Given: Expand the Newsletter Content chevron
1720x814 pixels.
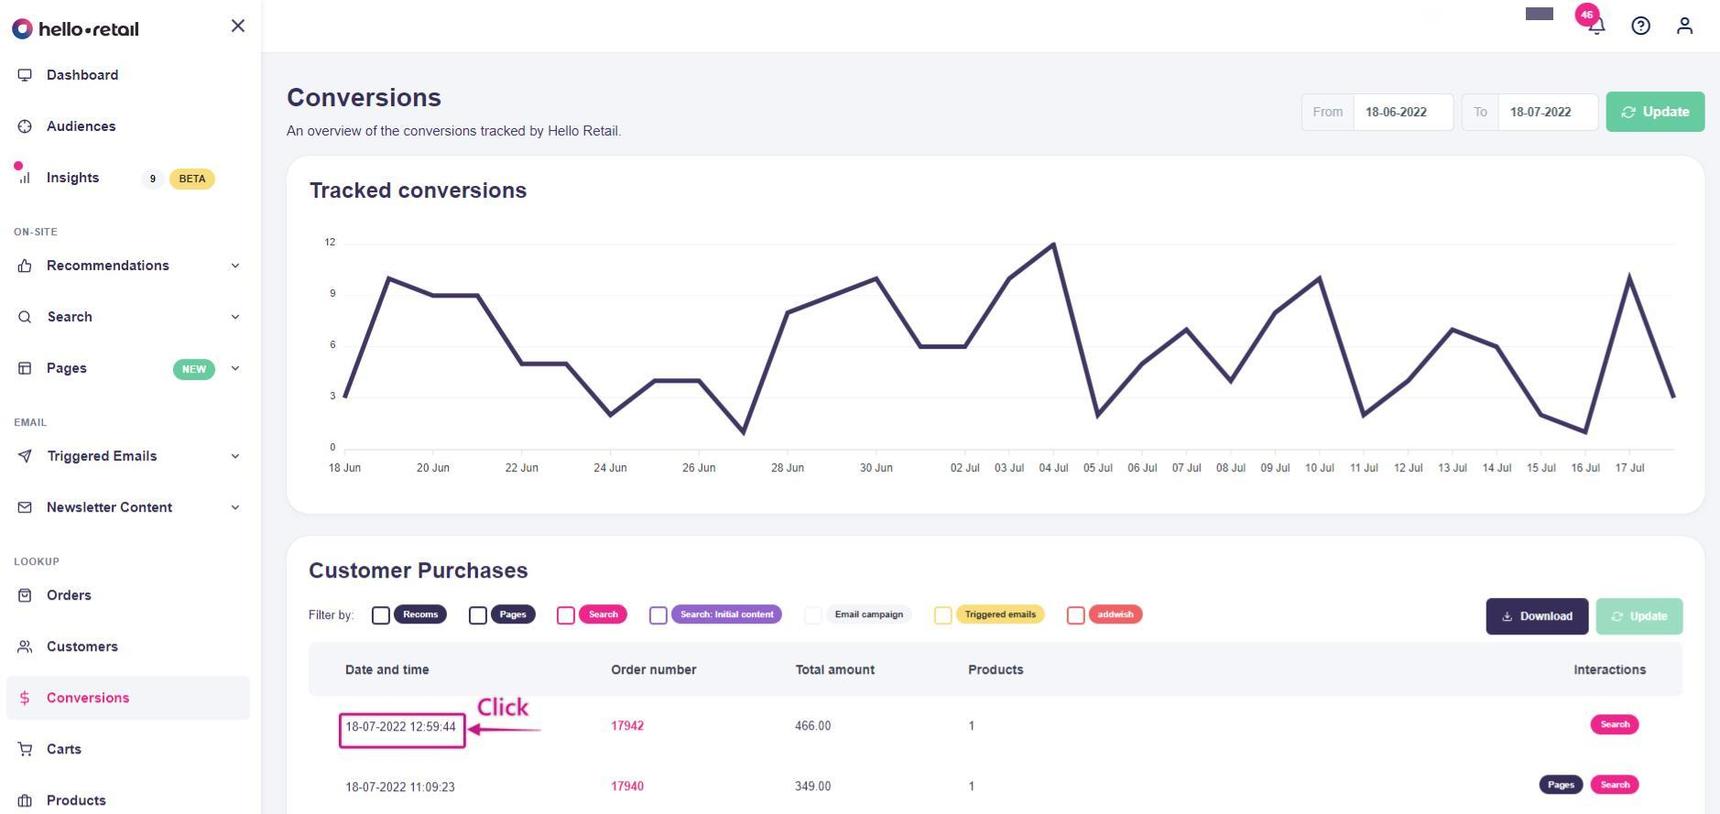Looking at the screenshot, I should (235, 508).
